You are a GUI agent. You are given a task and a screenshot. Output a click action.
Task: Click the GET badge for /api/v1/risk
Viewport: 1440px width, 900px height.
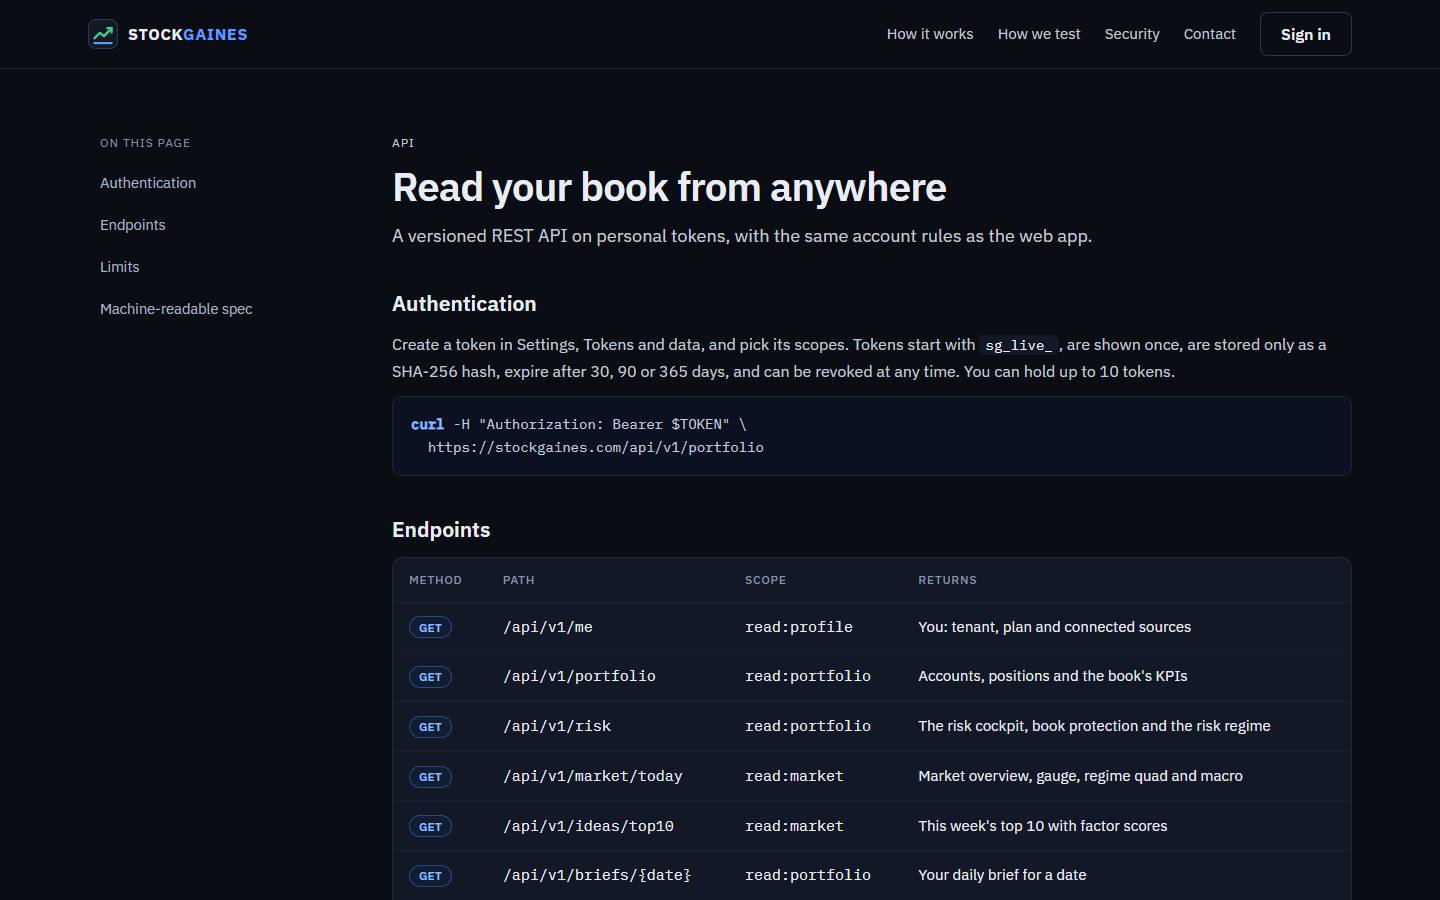pyautogui.click(x=430, y=727)
